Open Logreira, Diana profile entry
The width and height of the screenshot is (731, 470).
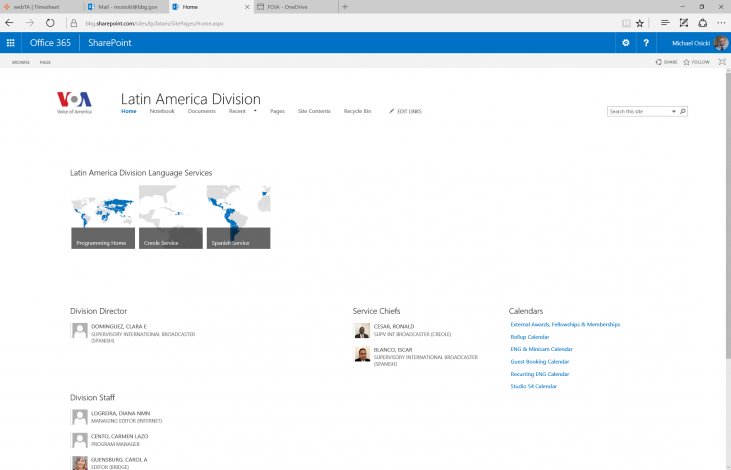120,414
